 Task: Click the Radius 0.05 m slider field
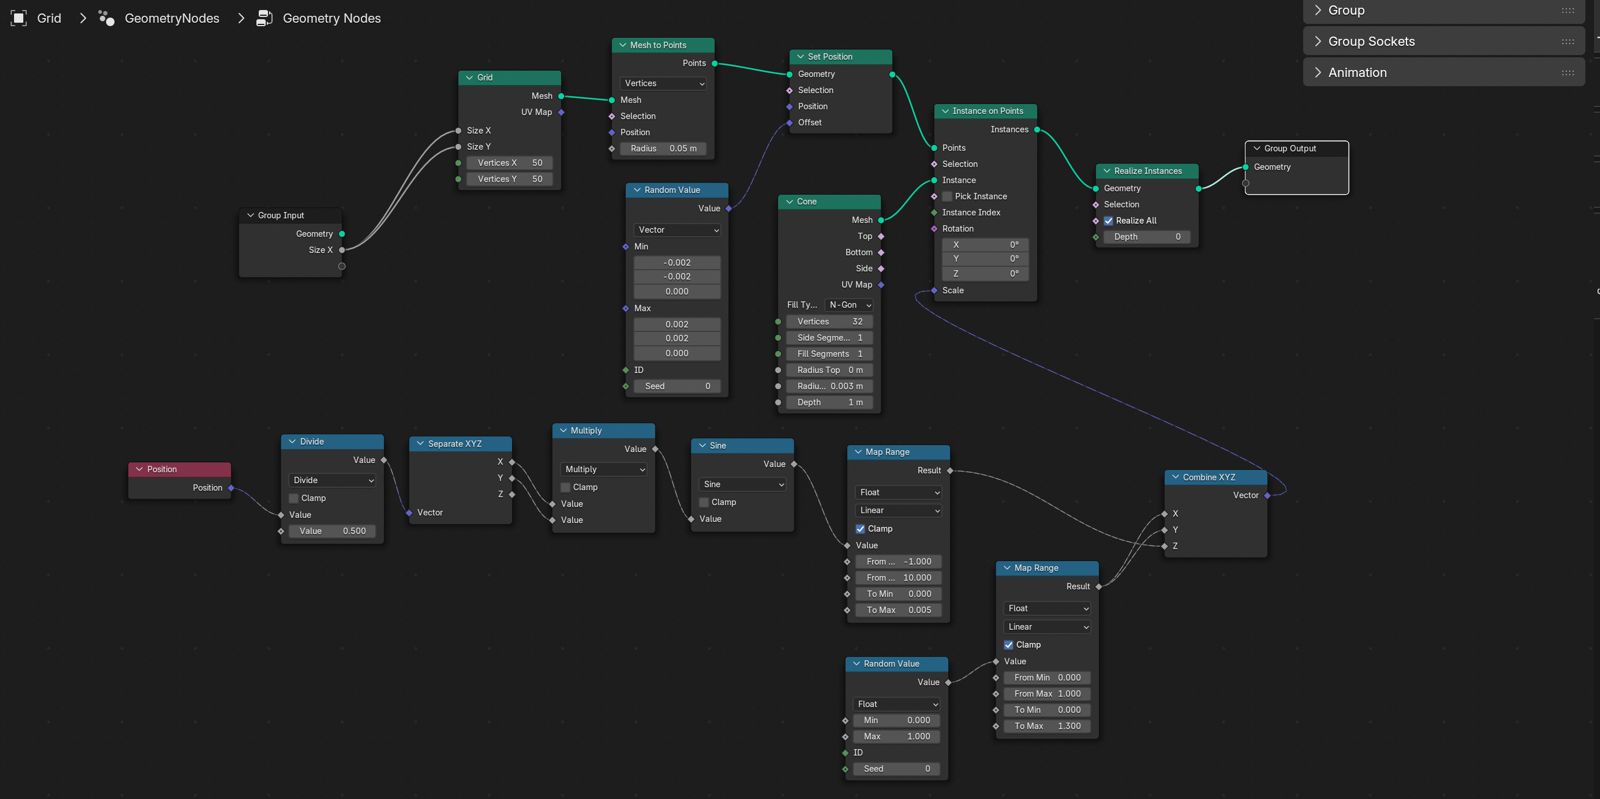[663, 149]
